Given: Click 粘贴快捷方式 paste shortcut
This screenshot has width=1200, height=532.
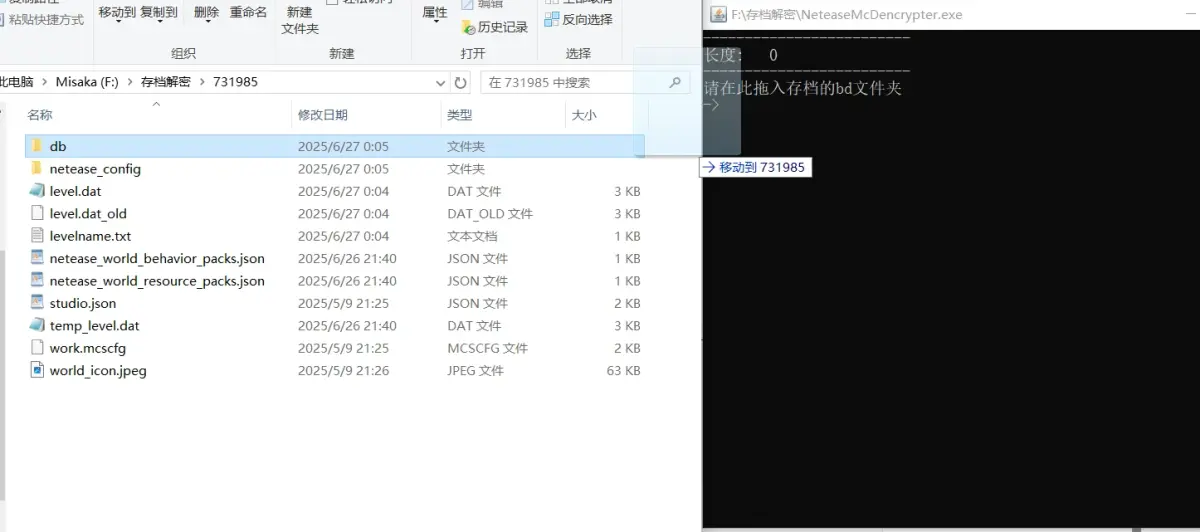Looking at the screenshot, I should (46, 20).
